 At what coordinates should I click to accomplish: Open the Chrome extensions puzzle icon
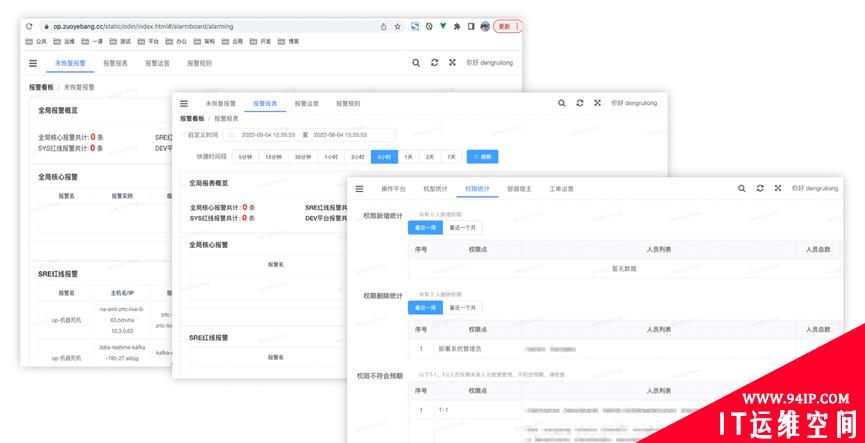pyautogui.click(x=457, y=26)
